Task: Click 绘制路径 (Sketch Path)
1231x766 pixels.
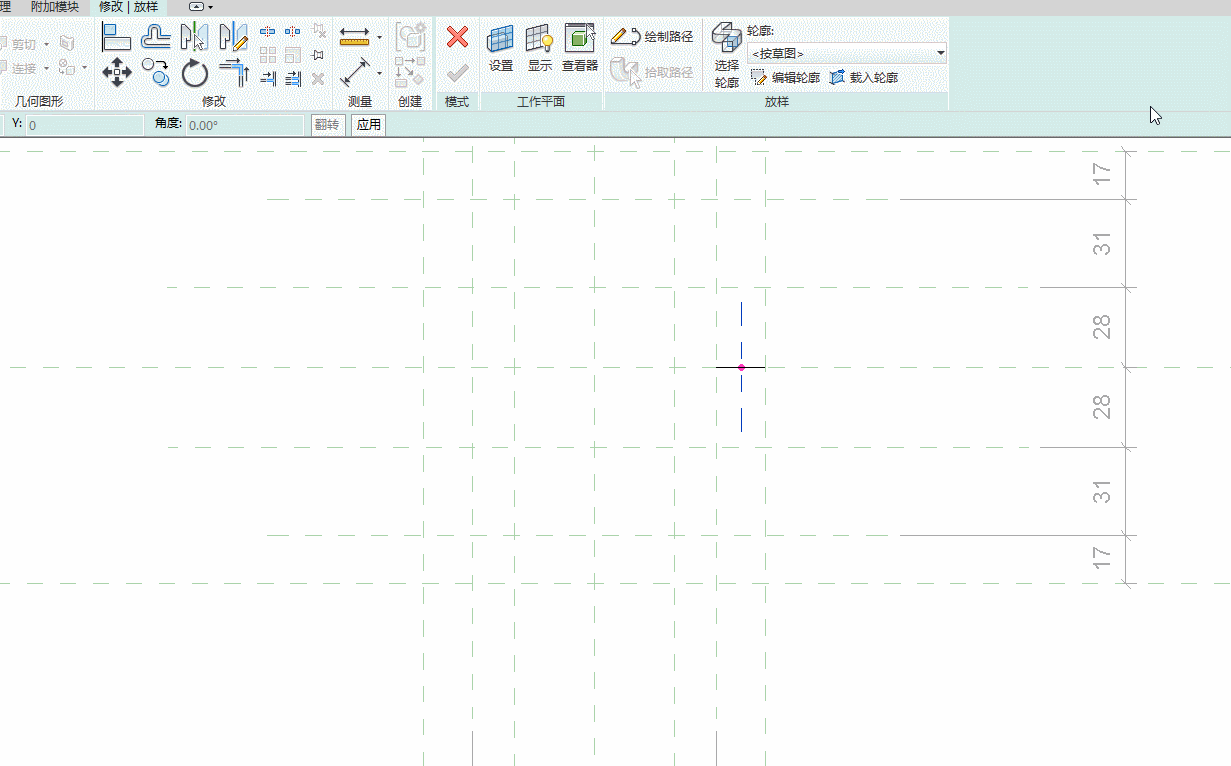Action: click(652, 37)
